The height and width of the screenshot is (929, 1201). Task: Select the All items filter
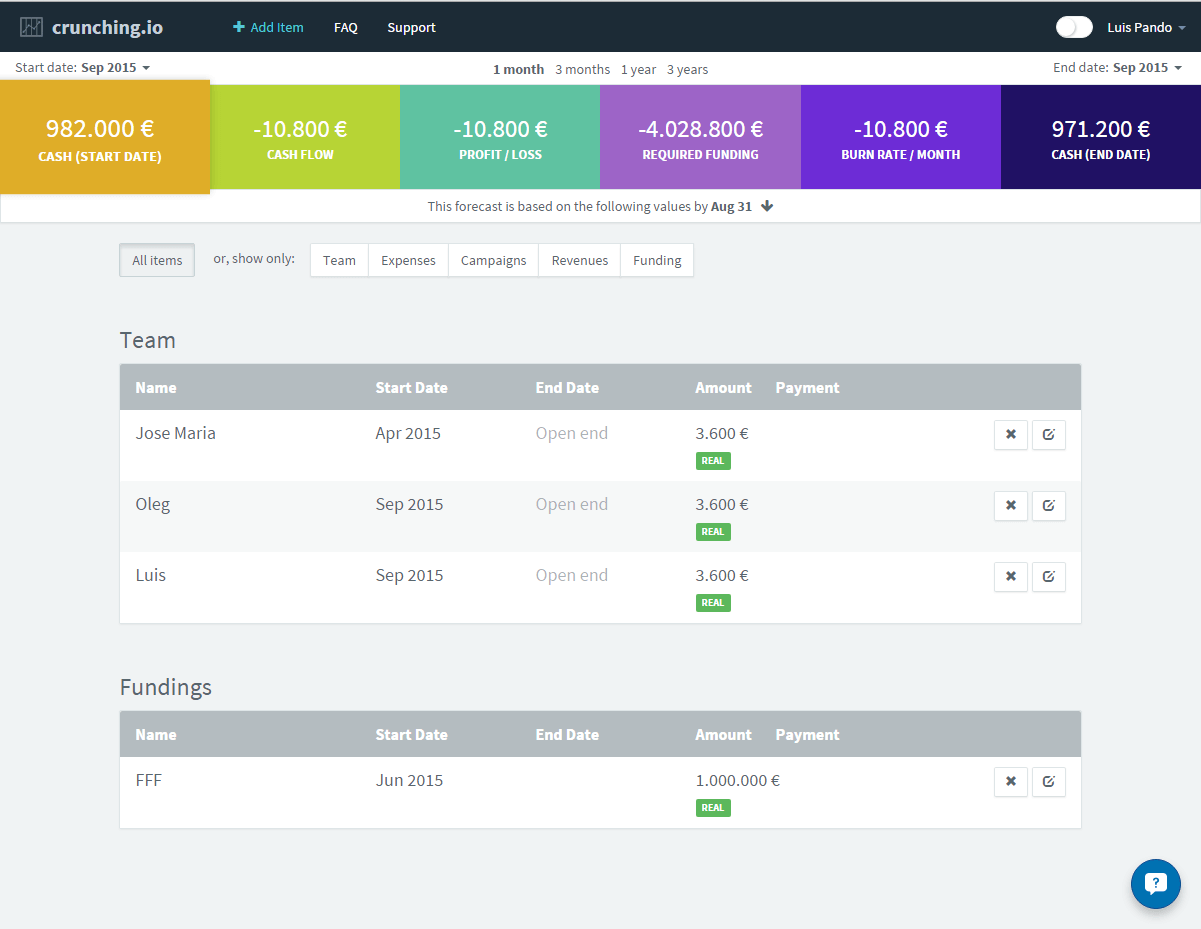[157, 261]
